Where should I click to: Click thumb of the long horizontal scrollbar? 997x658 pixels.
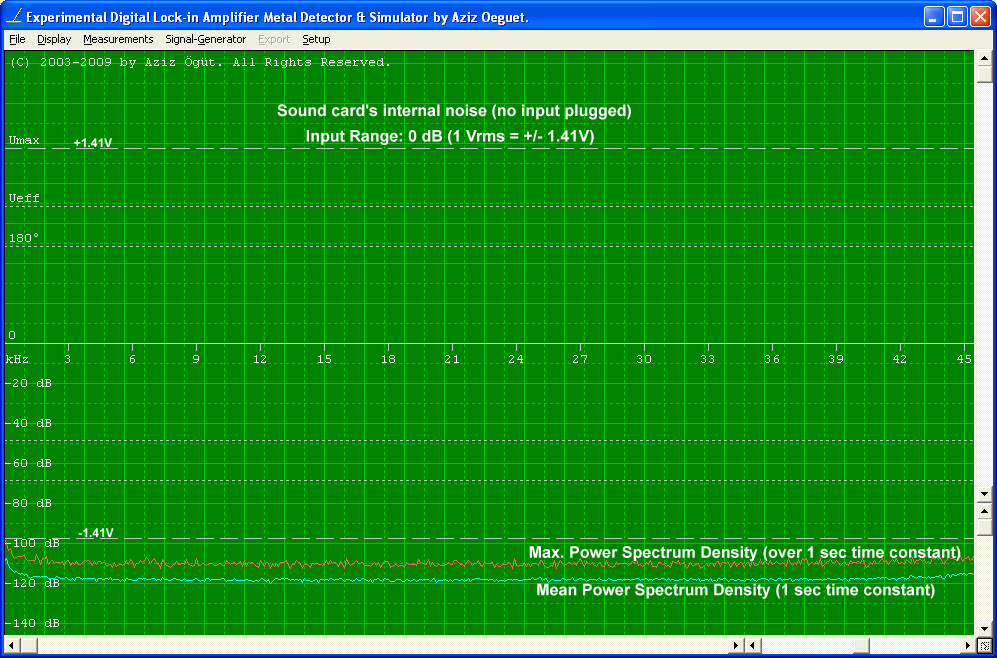pyautogui.click(x=29, y=645)
